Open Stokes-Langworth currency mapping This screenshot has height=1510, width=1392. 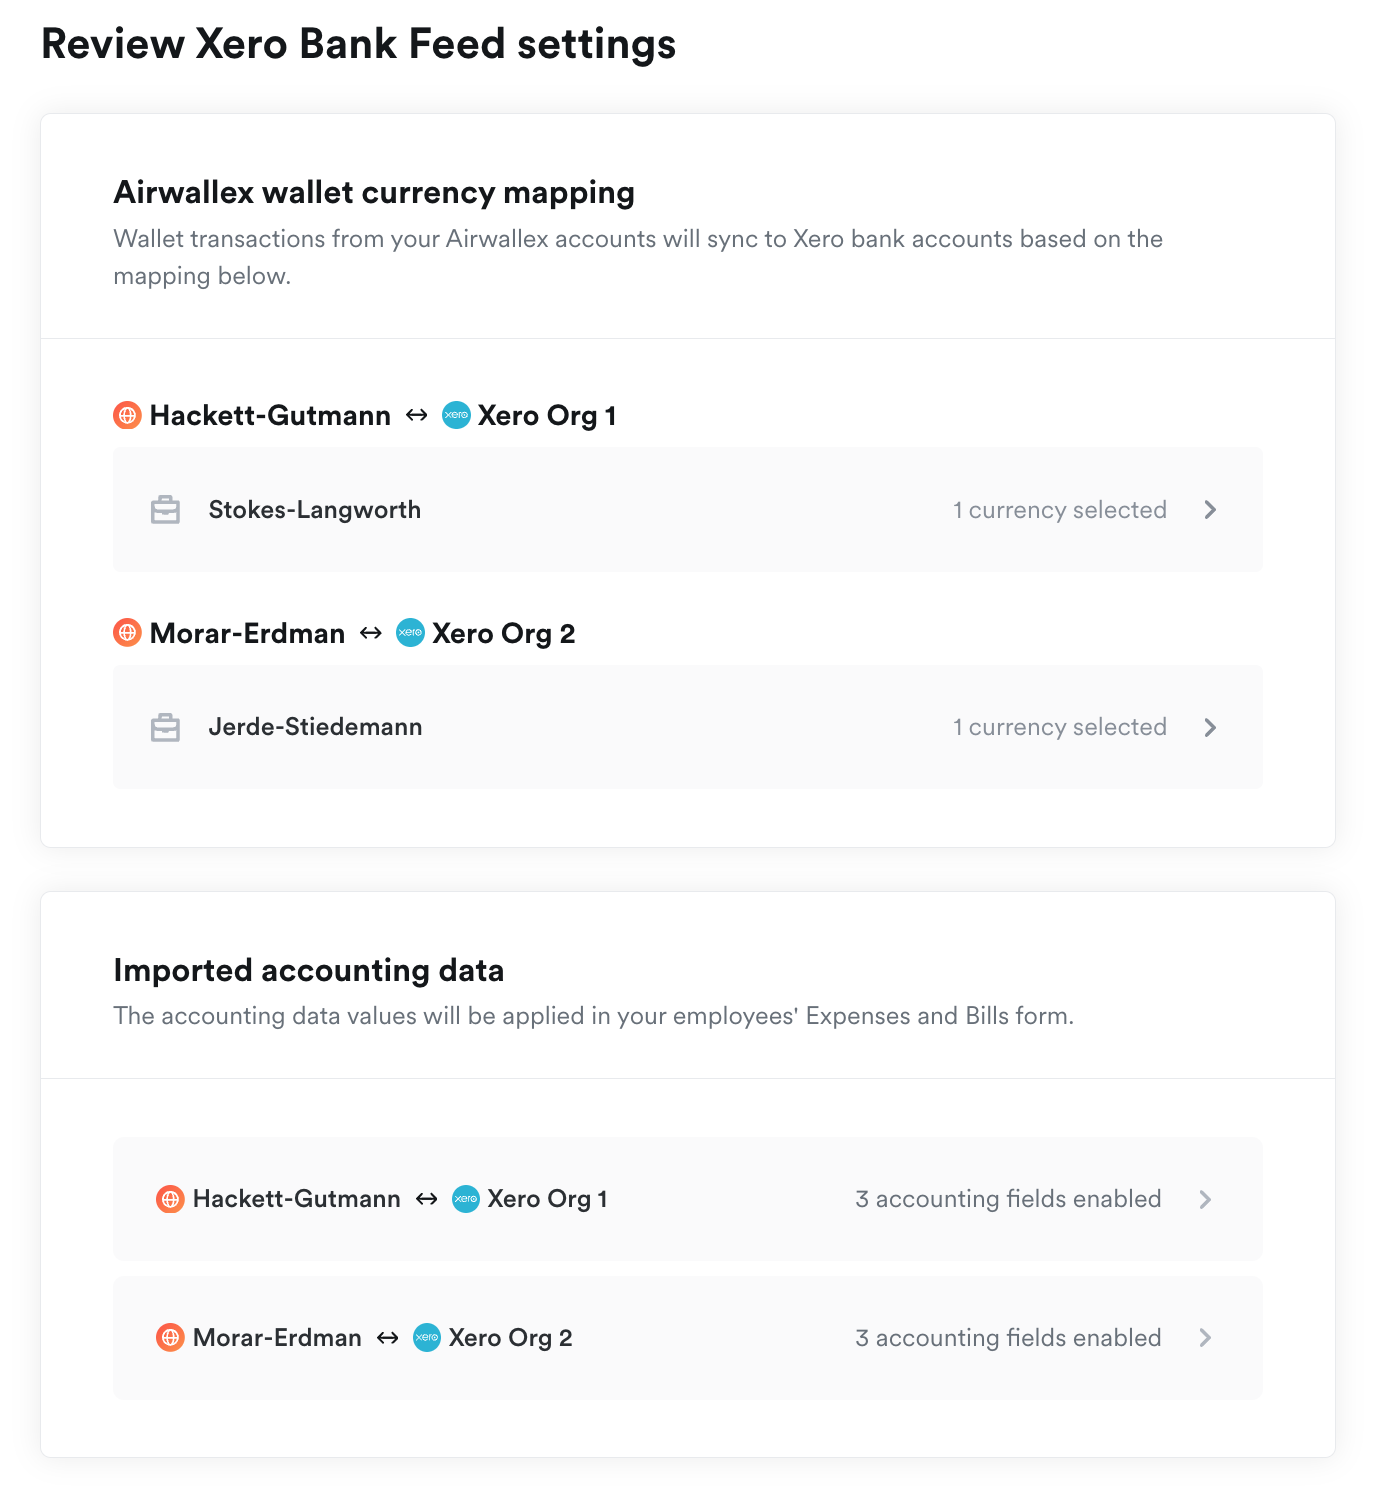688,510
